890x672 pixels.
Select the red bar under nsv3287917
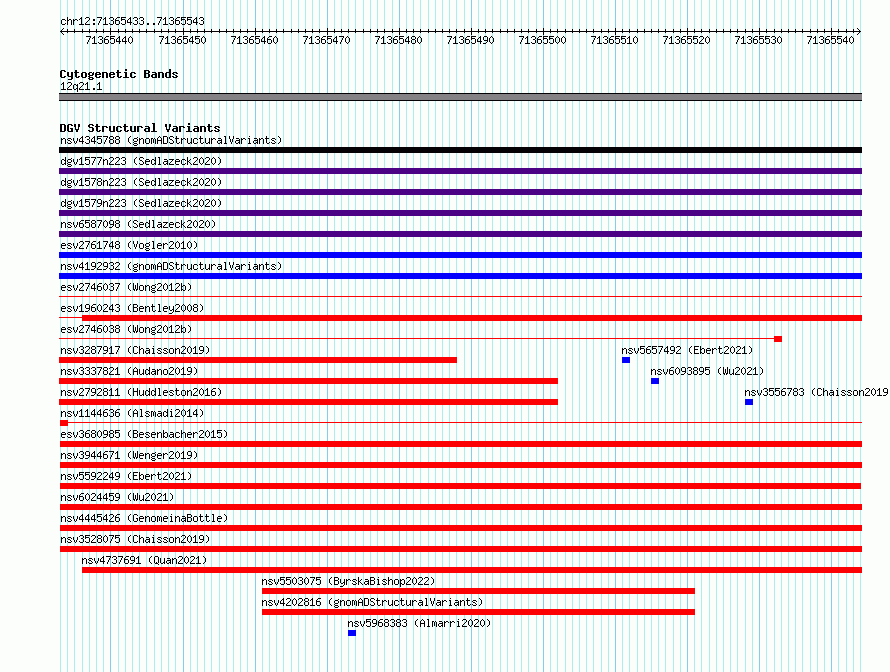pyautogui.click(x=258, y=360)
